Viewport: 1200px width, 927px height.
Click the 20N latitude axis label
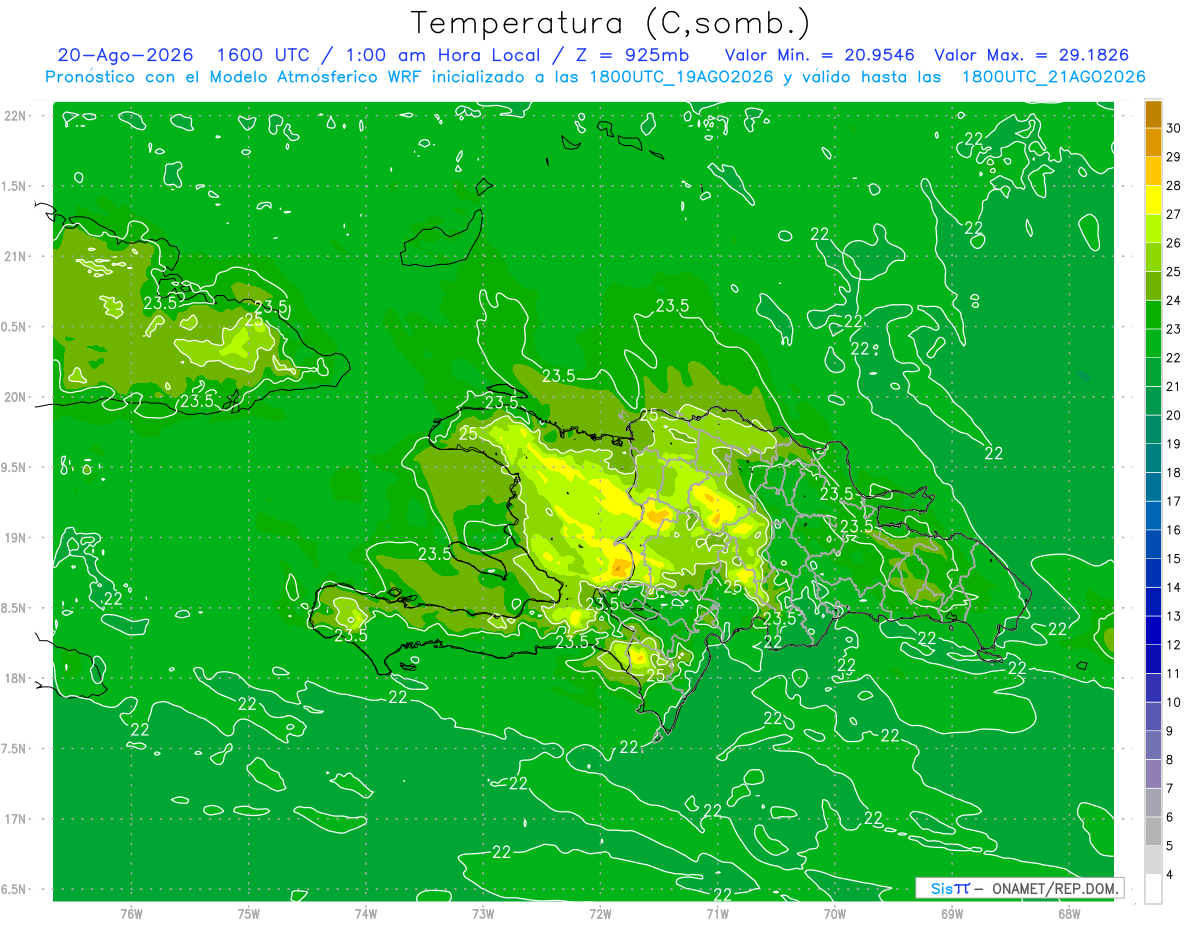click(17, 397)
